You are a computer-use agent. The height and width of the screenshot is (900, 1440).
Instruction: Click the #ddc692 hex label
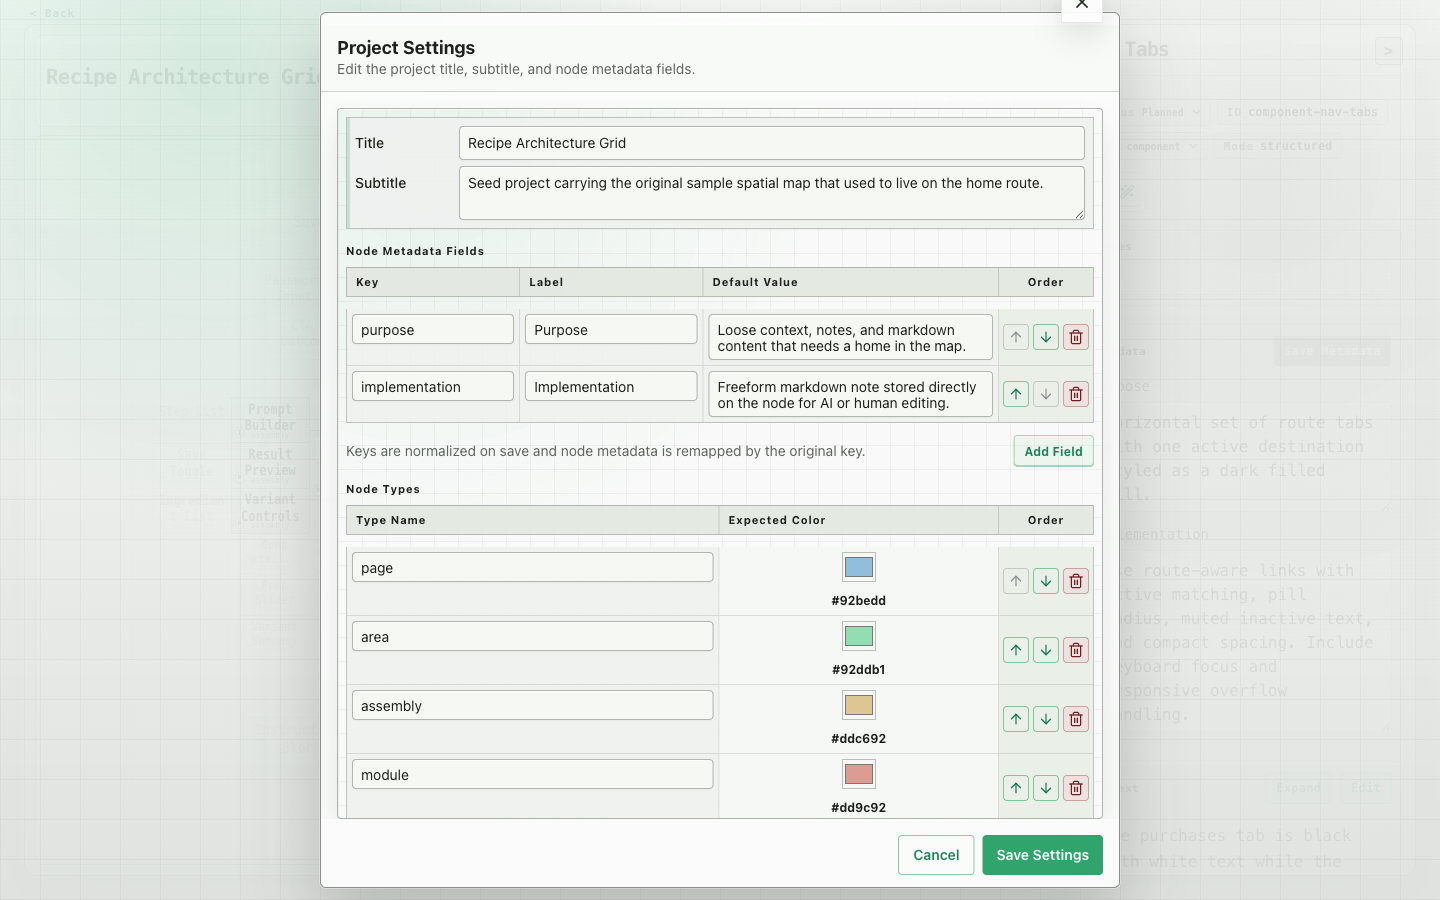[859, 739]
